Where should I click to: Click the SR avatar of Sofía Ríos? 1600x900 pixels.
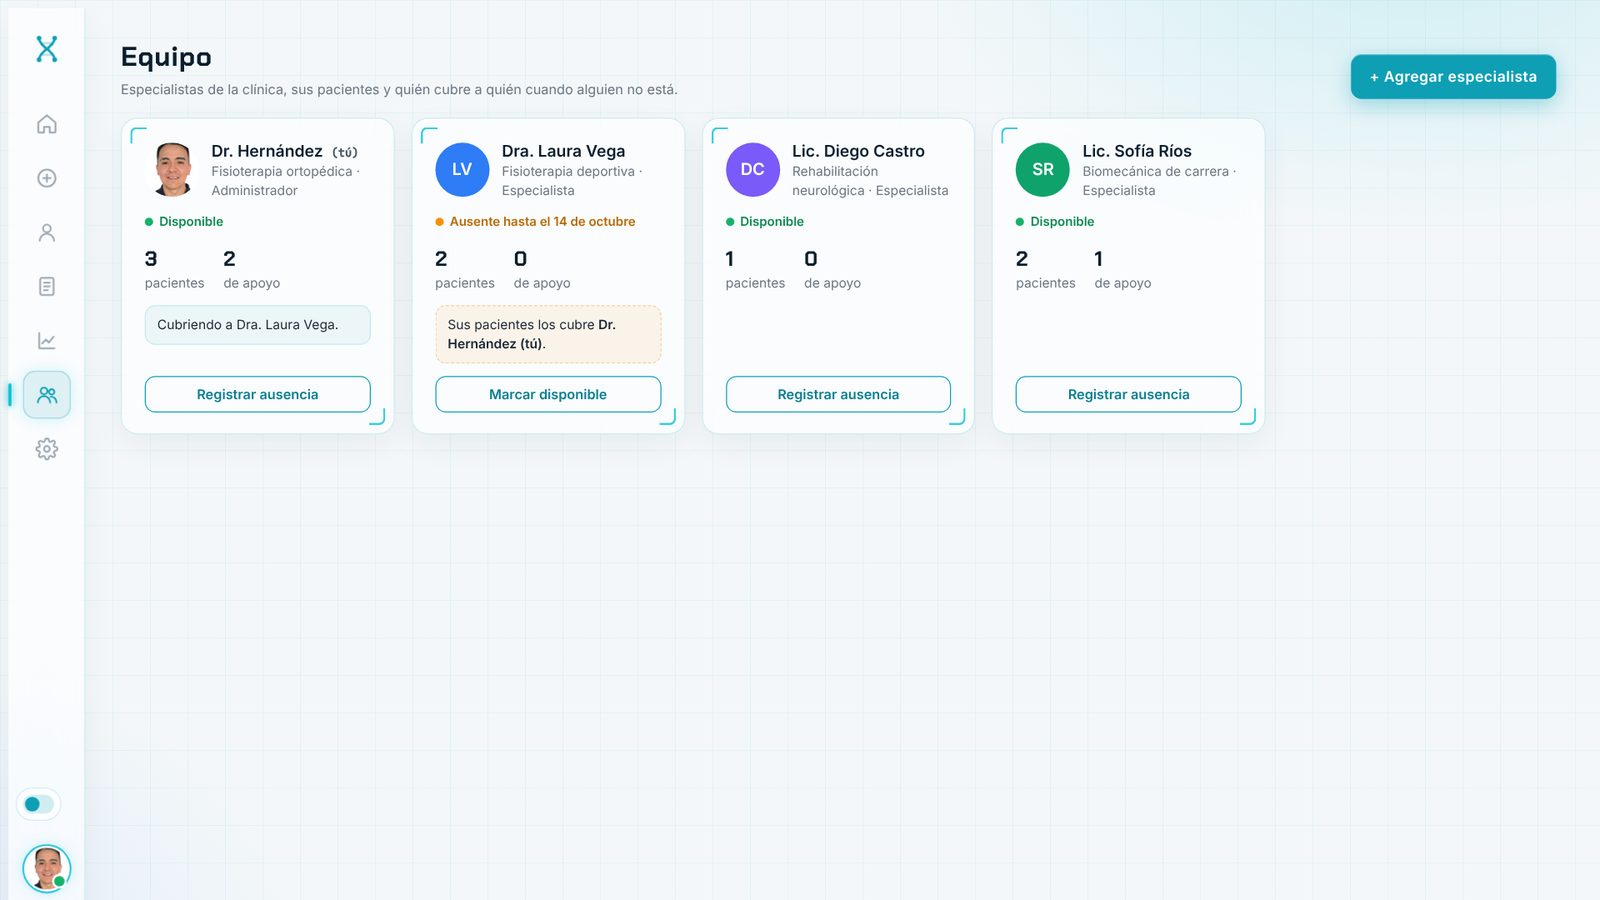coord(1043,169)
